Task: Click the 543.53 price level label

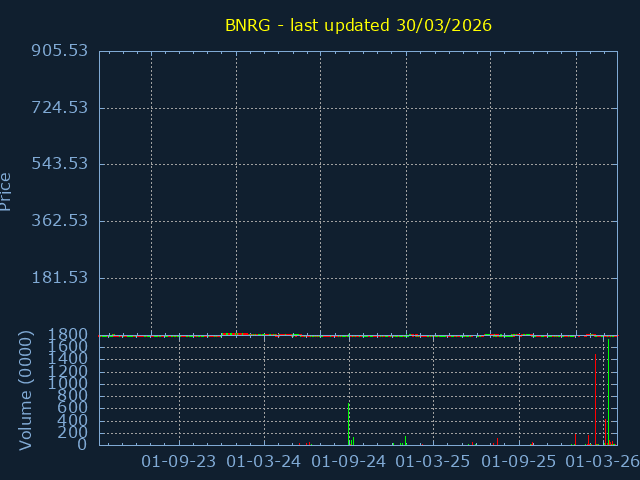Action: pos(60,164)
